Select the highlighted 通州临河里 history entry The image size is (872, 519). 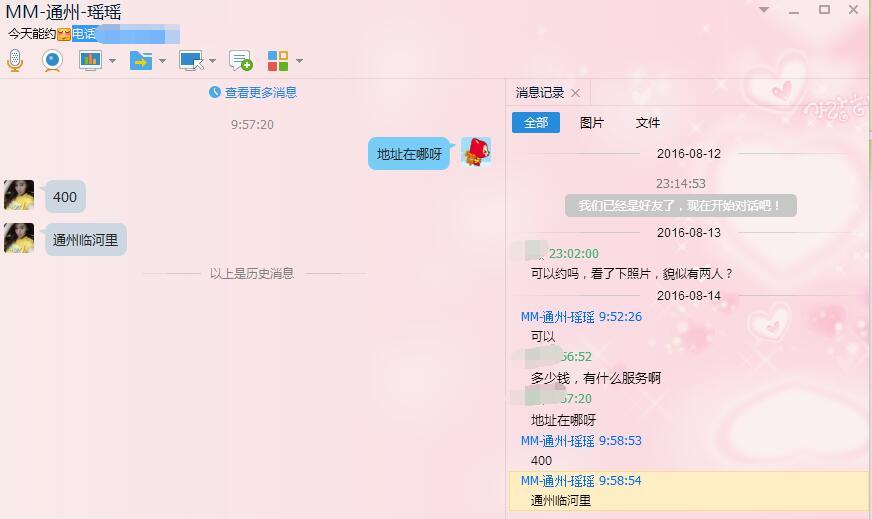click(690, 491)
